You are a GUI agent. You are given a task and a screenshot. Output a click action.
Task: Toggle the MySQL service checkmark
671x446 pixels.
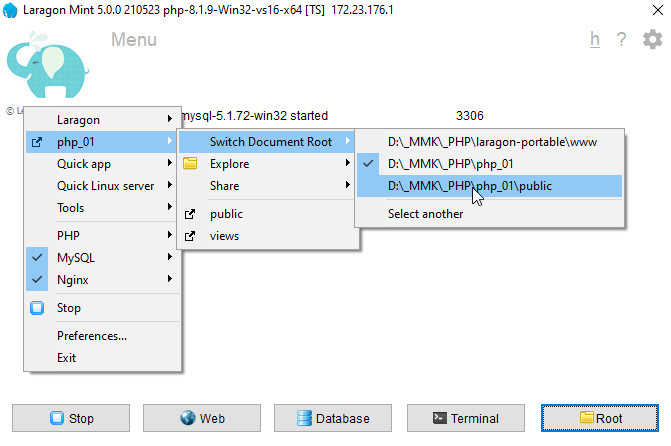pyautogui.click(x=38, y=258)
